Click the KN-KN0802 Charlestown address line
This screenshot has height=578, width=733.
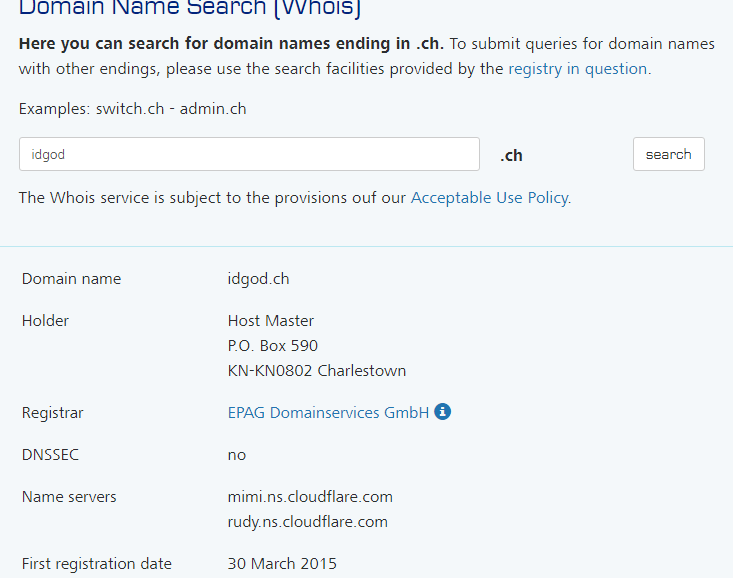(316, 371)
